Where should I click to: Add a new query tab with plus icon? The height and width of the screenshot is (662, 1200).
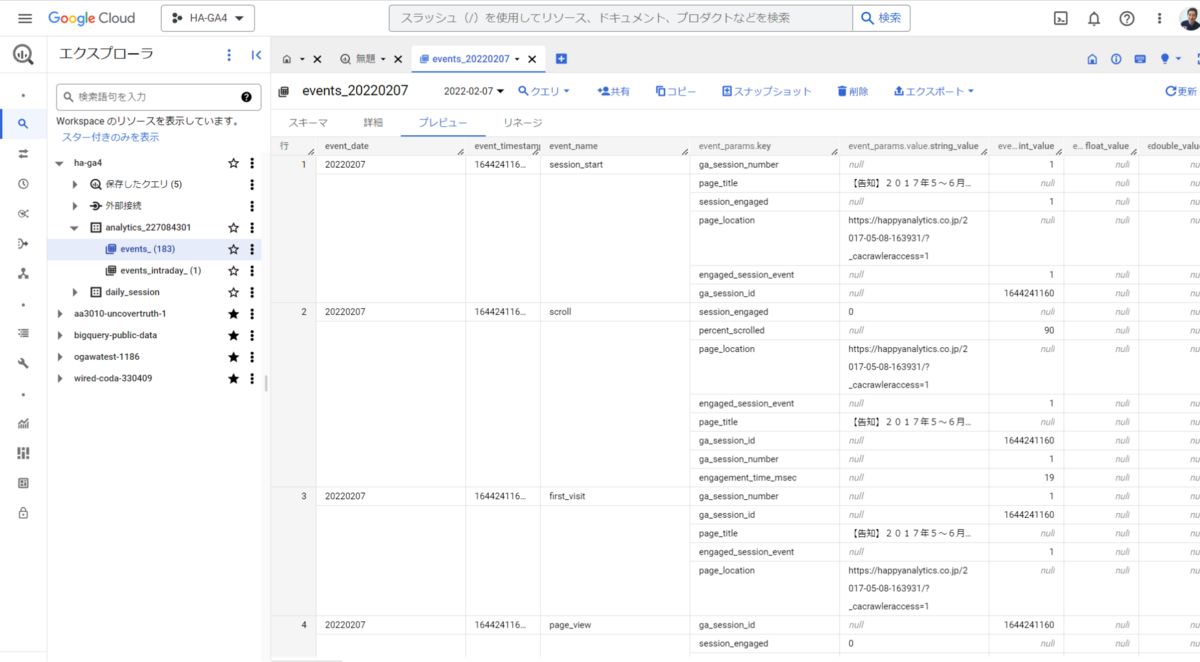pos(561,59)
